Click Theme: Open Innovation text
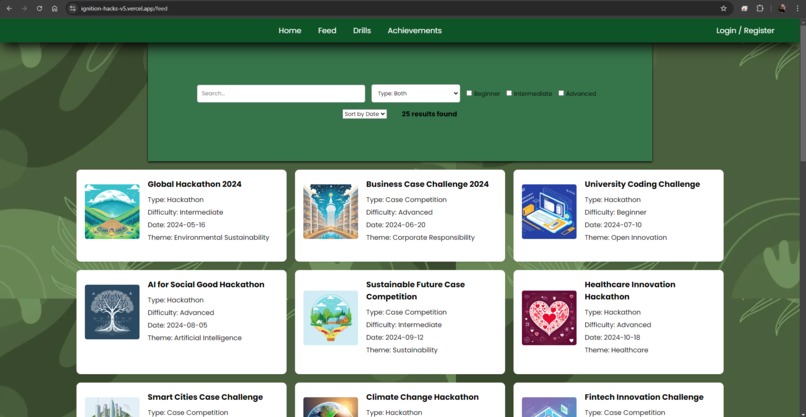Viewport: 806px width, 417px height. [626, 238]
